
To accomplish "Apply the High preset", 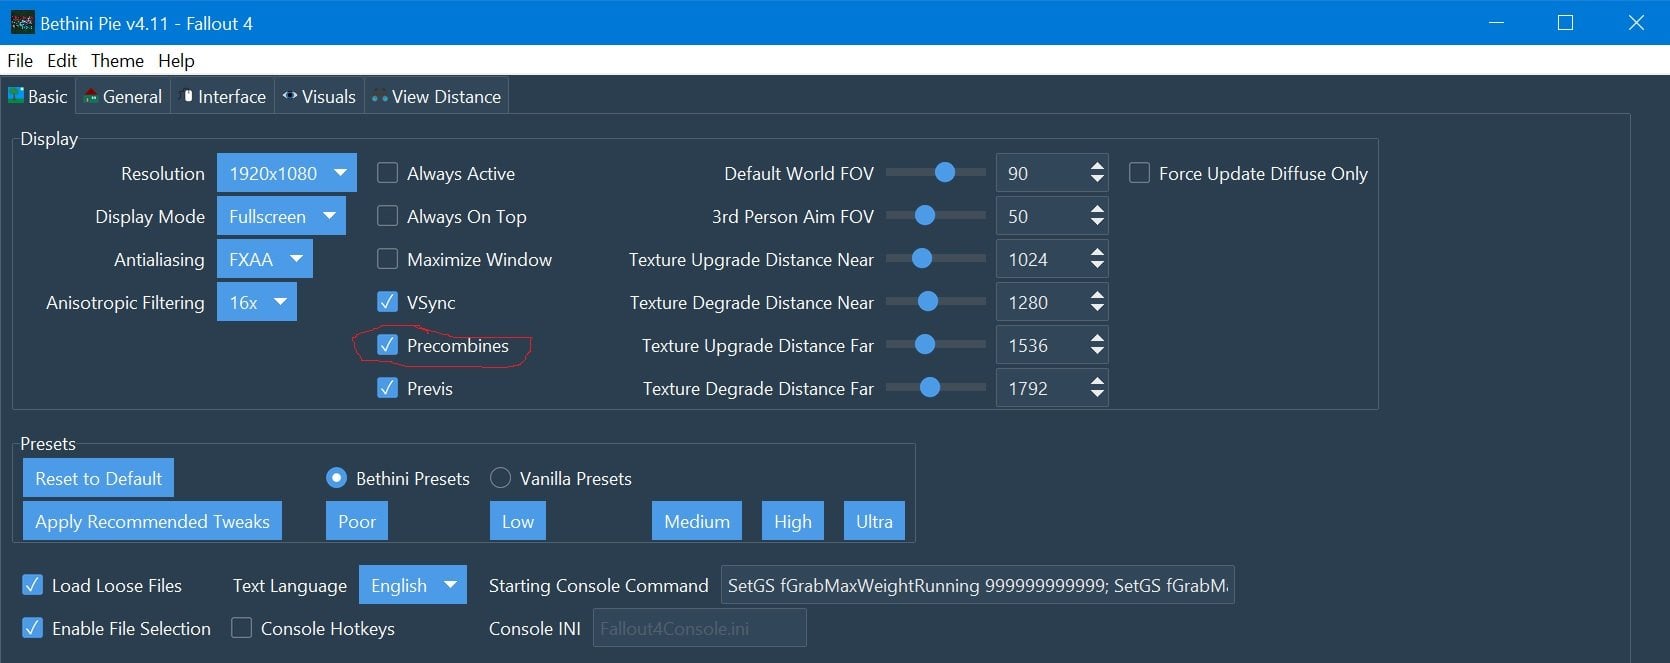I will click(x=793, y=521).
